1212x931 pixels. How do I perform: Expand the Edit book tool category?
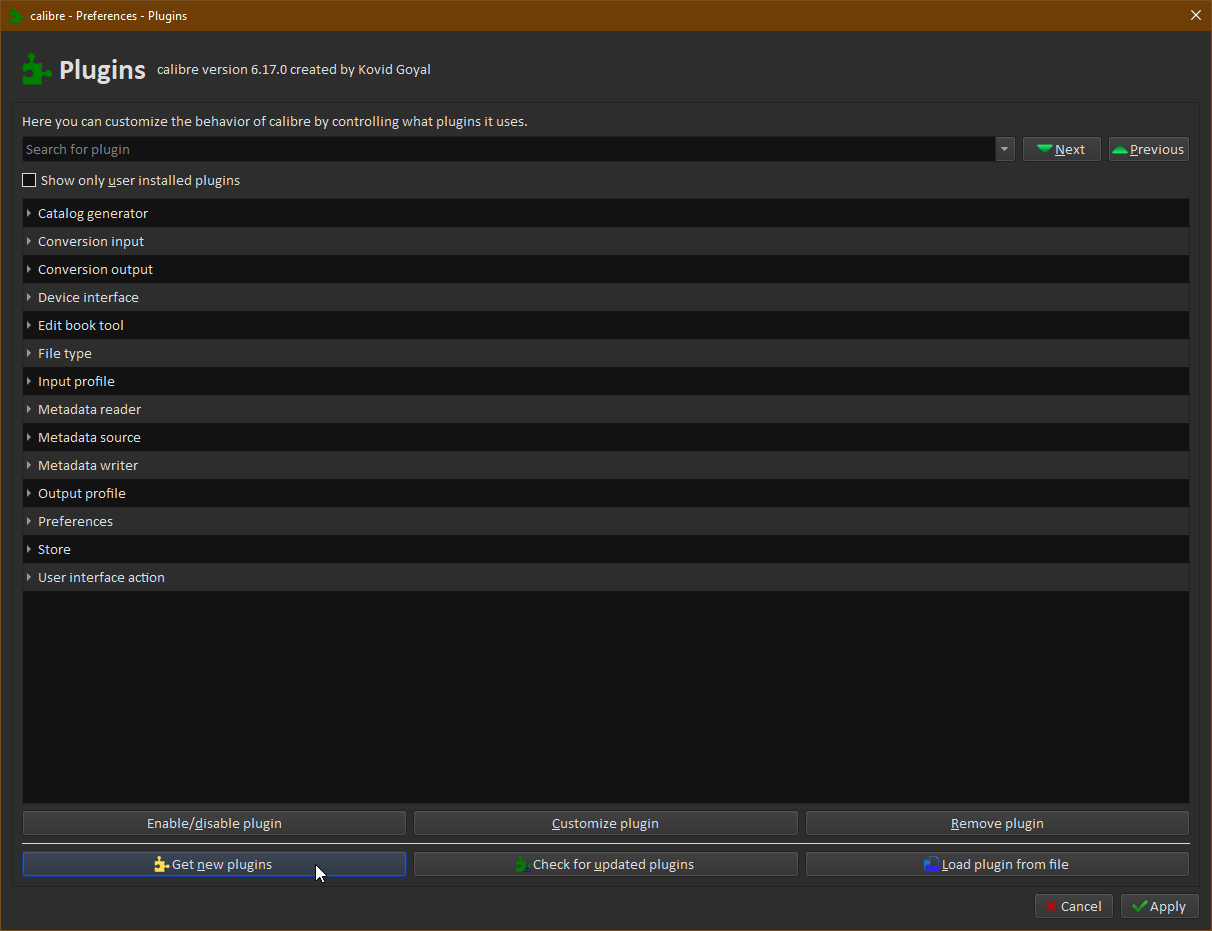point(29,325)
